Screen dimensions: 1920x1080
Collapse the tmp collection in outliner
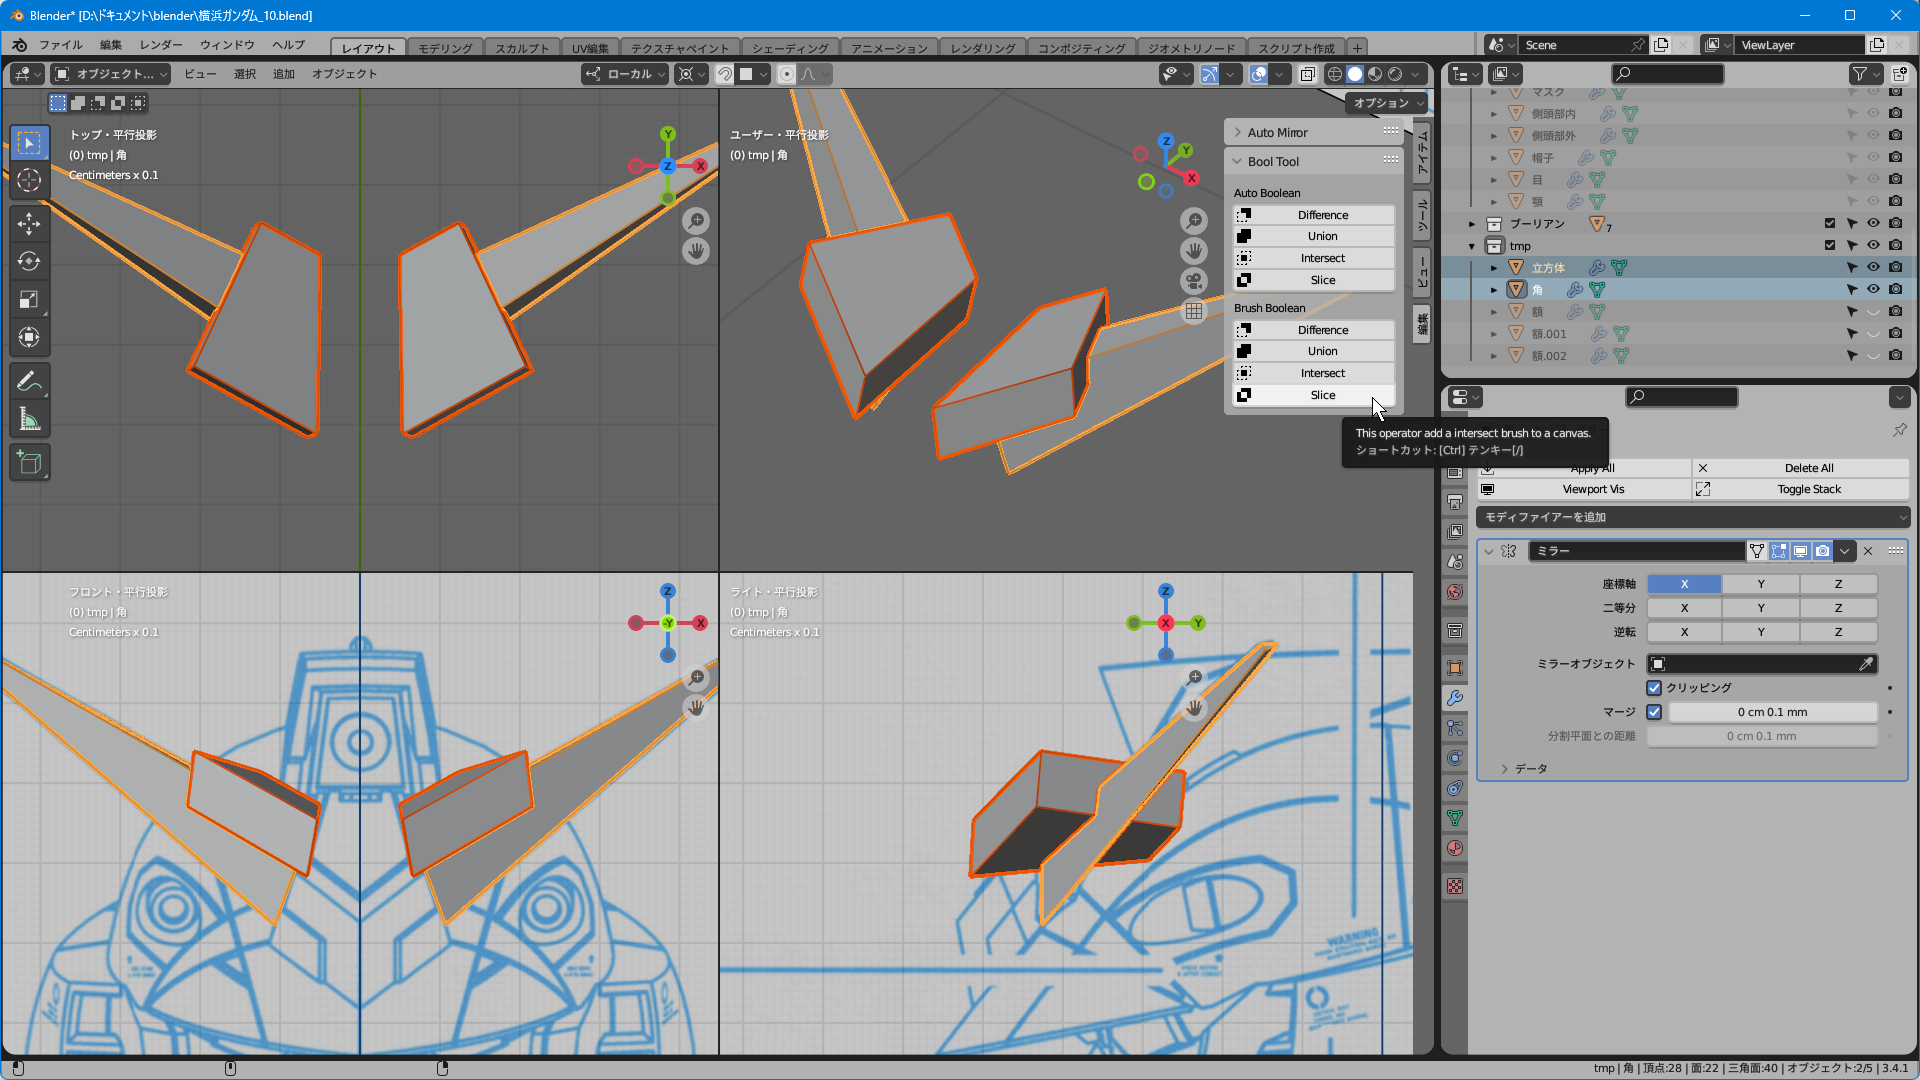1472,246
